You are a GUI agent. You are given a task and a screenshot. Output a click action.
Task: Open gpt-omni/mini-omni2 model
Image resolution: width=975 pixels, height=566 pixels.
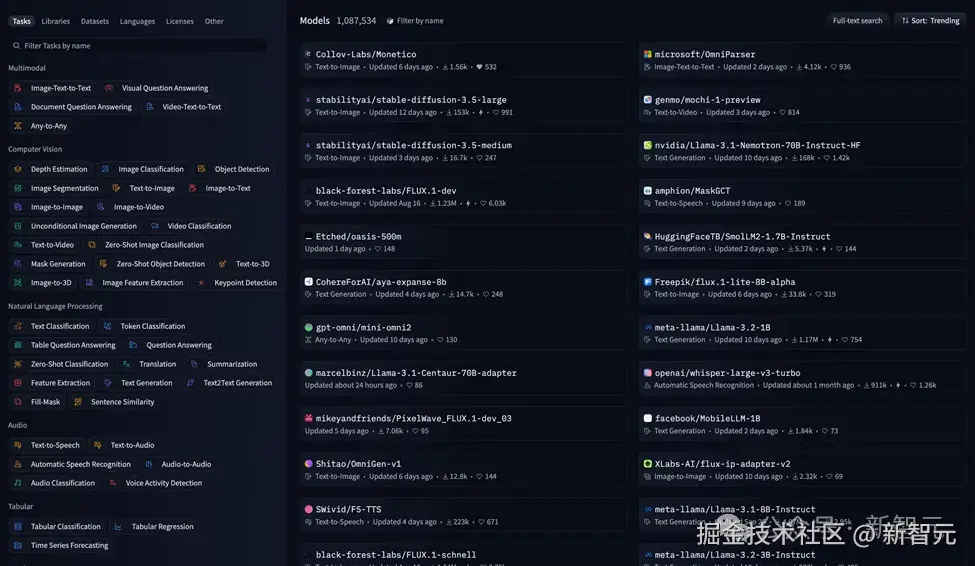tap(463, 333)
